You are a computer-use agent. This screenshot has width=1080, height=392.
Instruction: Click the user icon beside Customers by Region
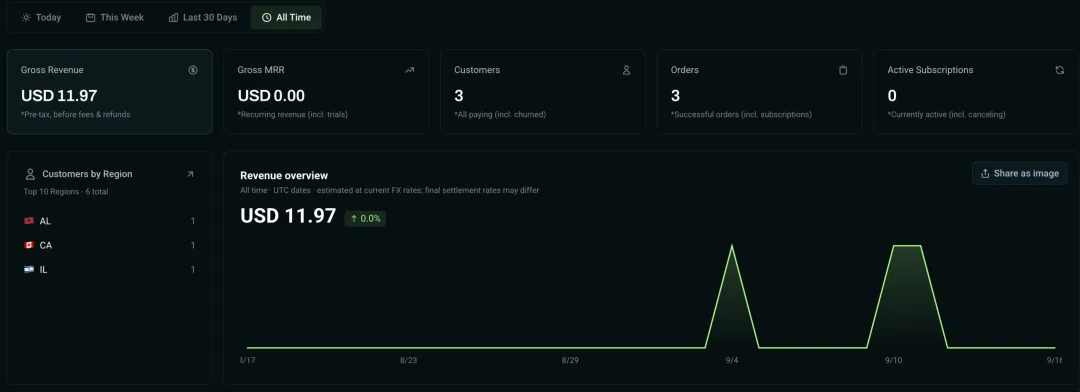tap(30, 174)
